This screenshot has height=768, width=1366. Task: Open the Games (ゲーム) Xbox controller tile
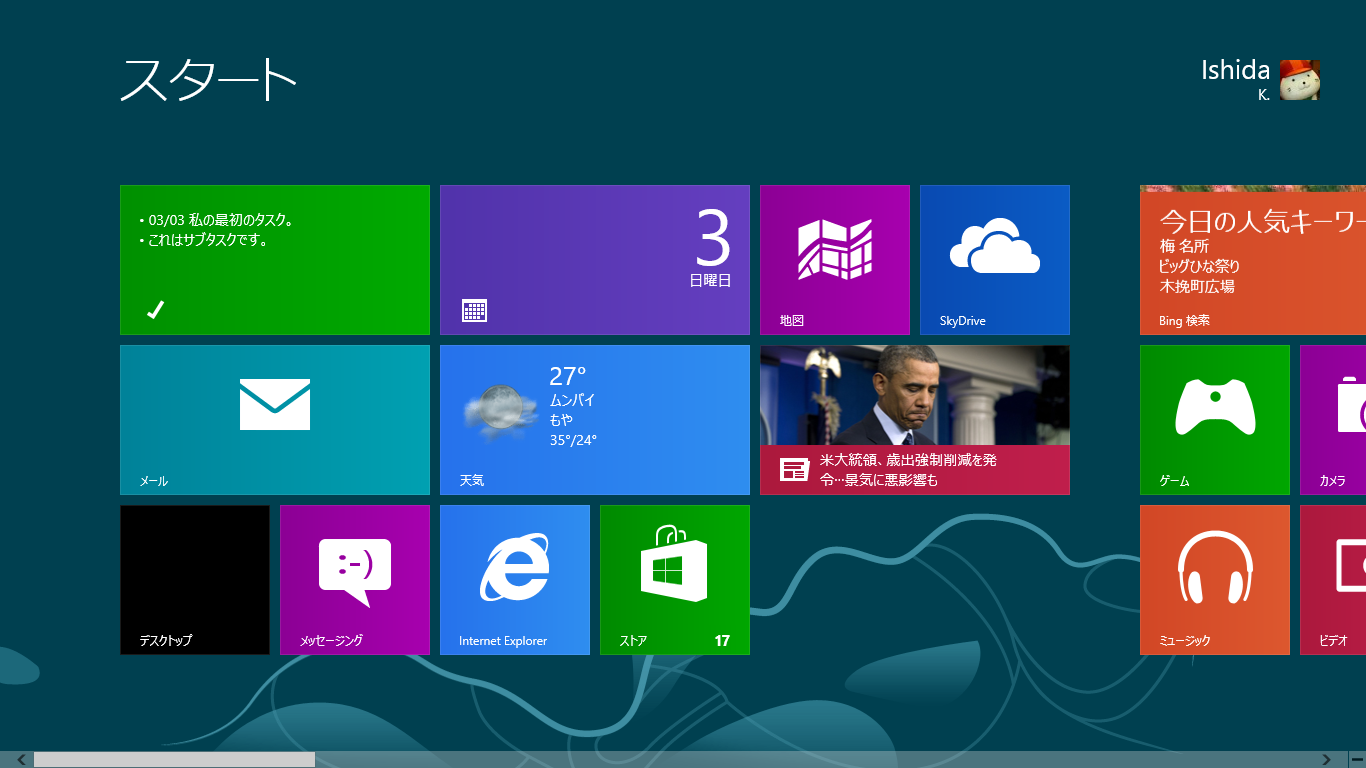1215,420
